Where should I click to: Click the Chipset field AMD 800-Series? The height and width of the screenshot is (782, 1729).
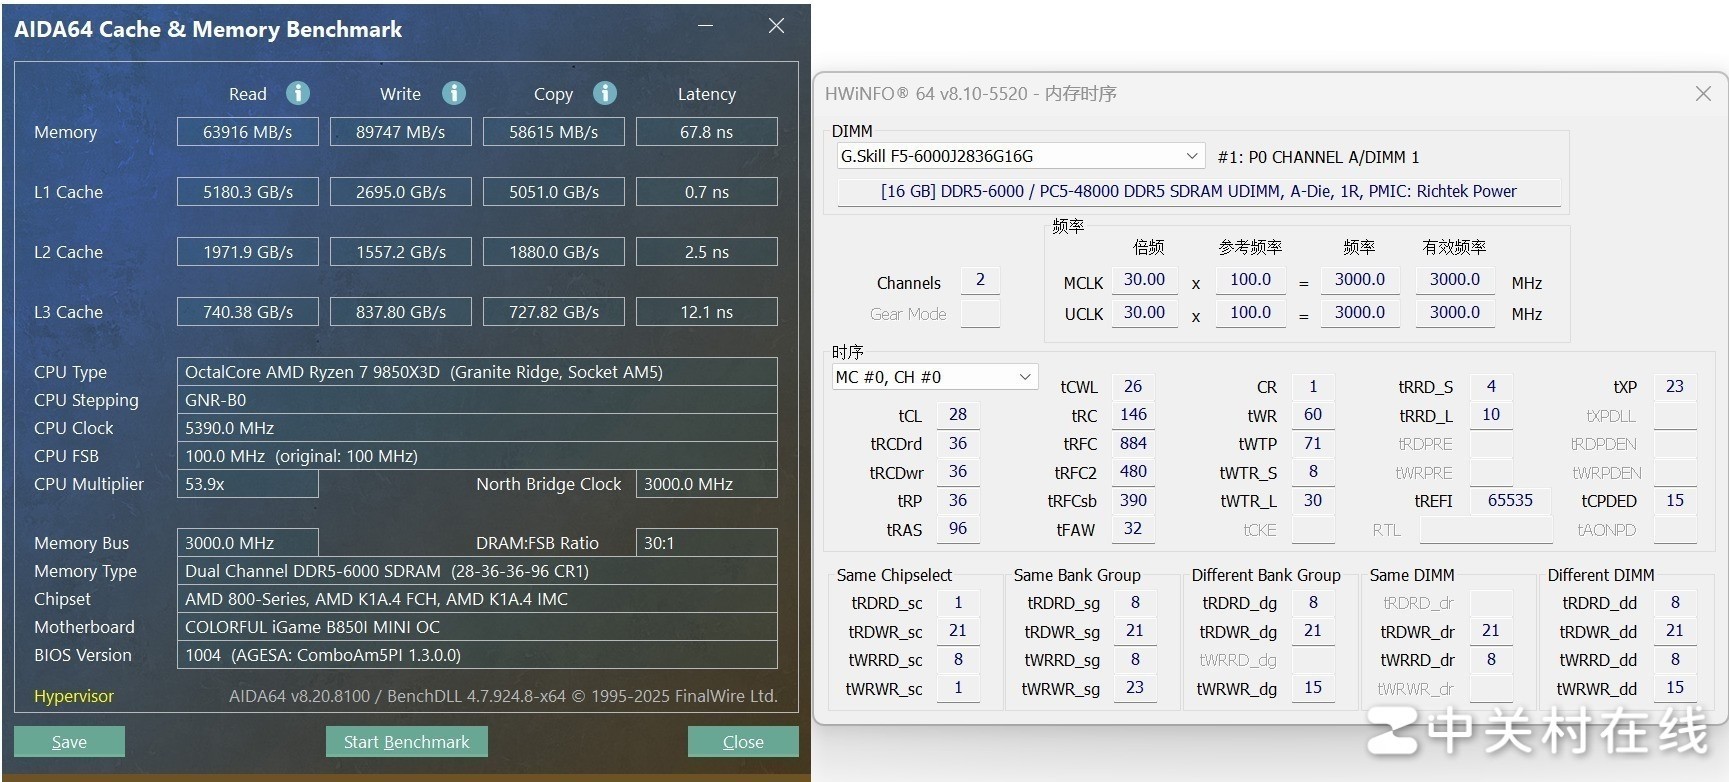(477, 599)
